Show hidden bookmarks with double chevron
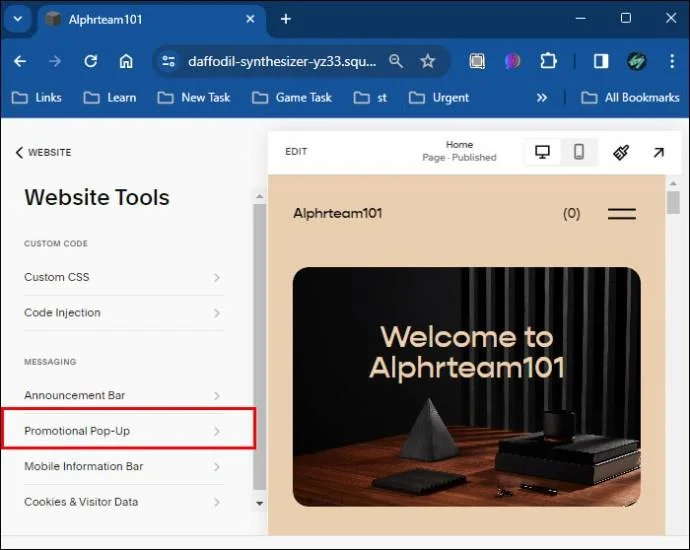The image size is (690, 550). (542, 98)
